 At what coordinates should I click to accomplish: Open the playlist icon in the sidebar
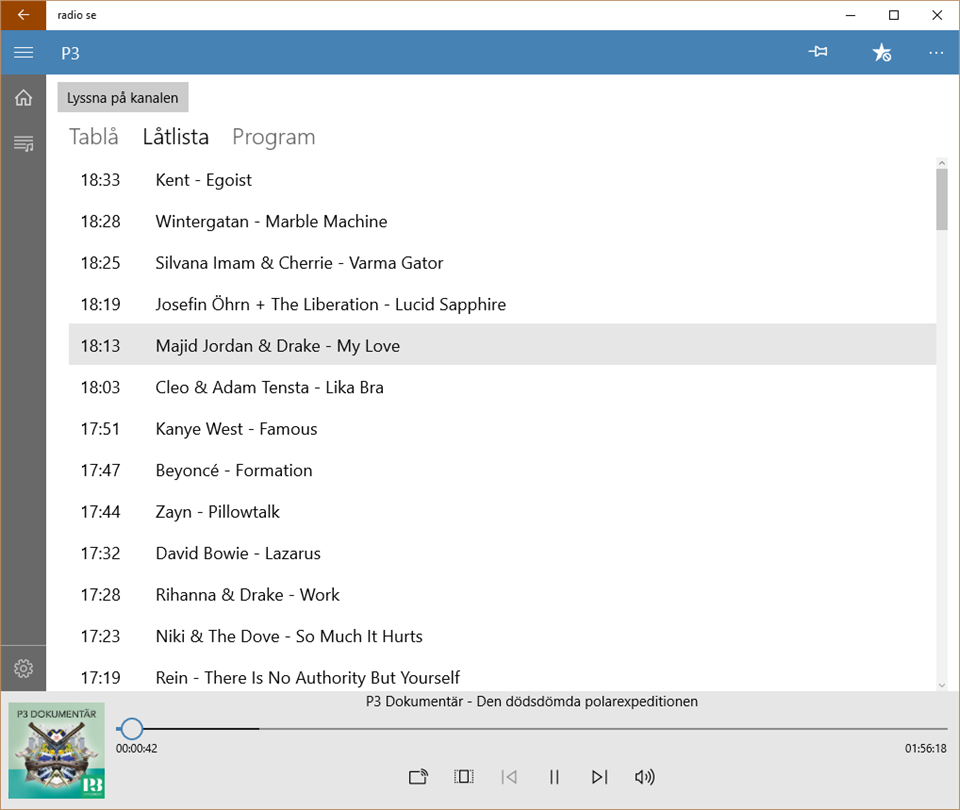pos(23,143)
